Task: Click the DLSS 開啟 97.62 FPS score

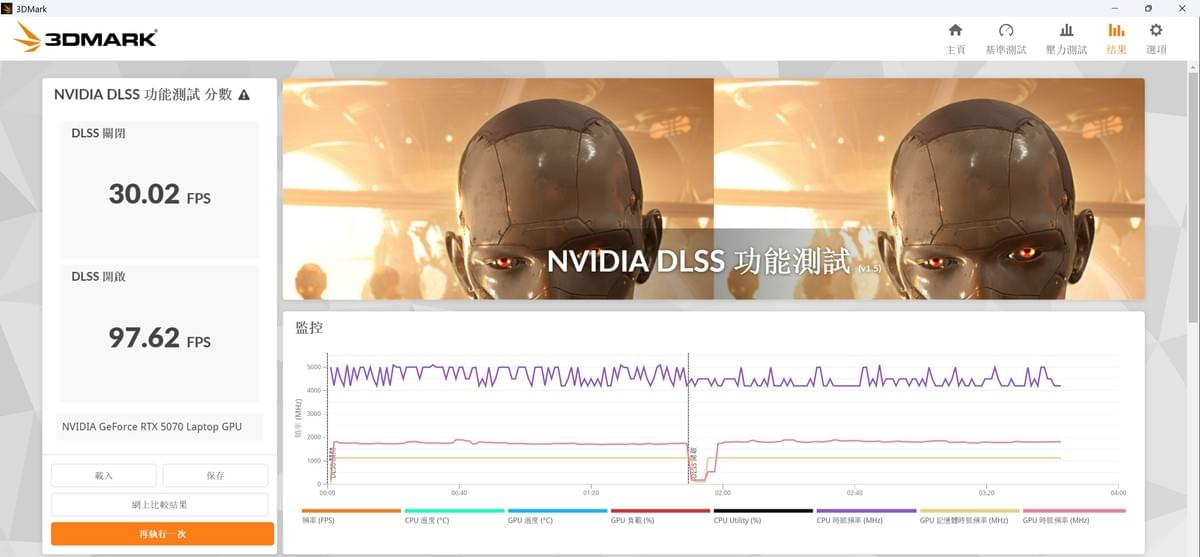Action: pyautogui.click(x=160, y=337)
